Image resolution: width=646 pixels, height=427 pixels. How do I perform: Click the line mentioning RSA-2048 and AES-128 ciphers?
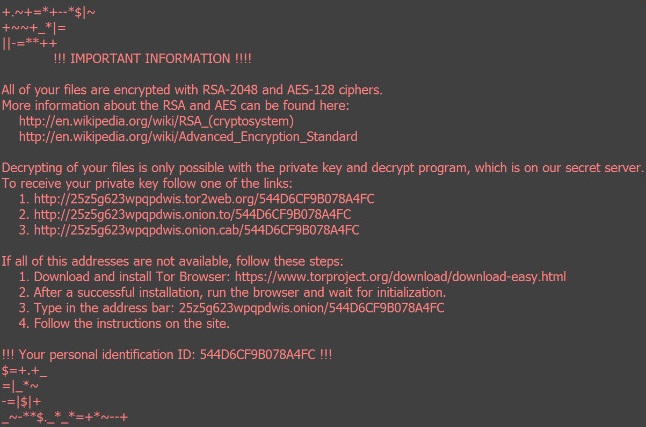point(192,89)
